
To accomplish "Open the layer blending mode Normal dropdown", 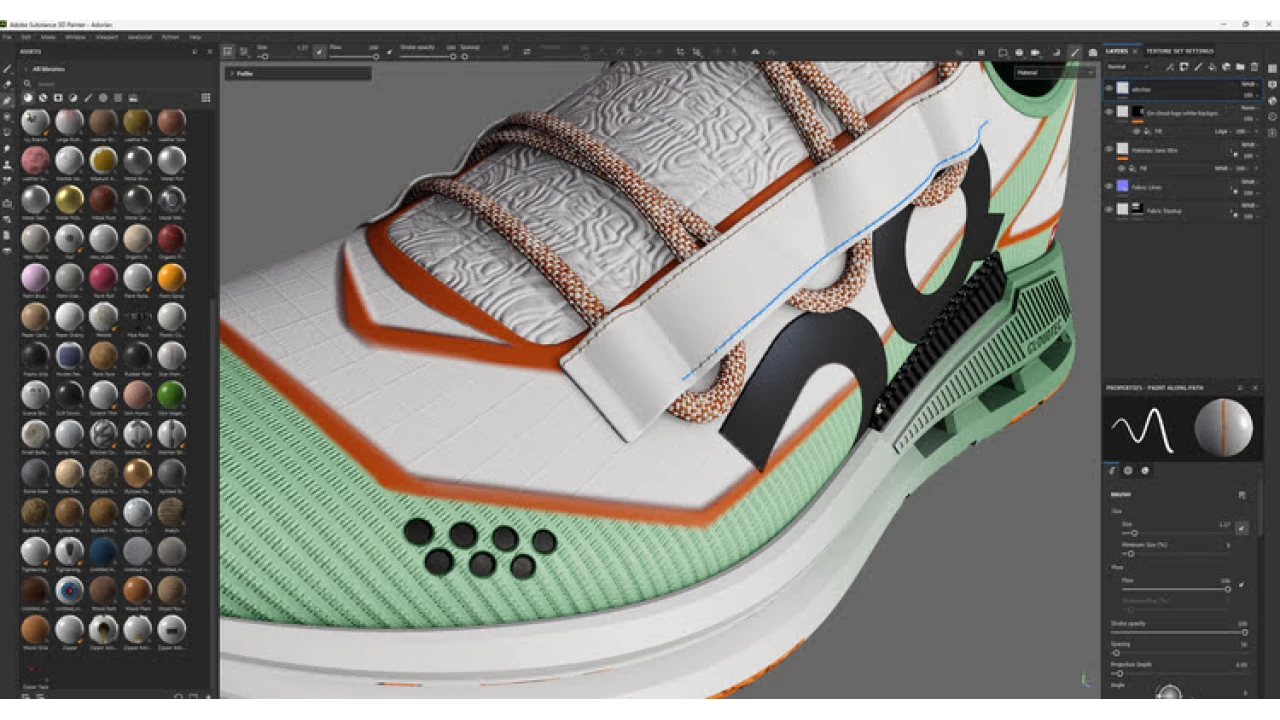I will tap(1129, 67).
